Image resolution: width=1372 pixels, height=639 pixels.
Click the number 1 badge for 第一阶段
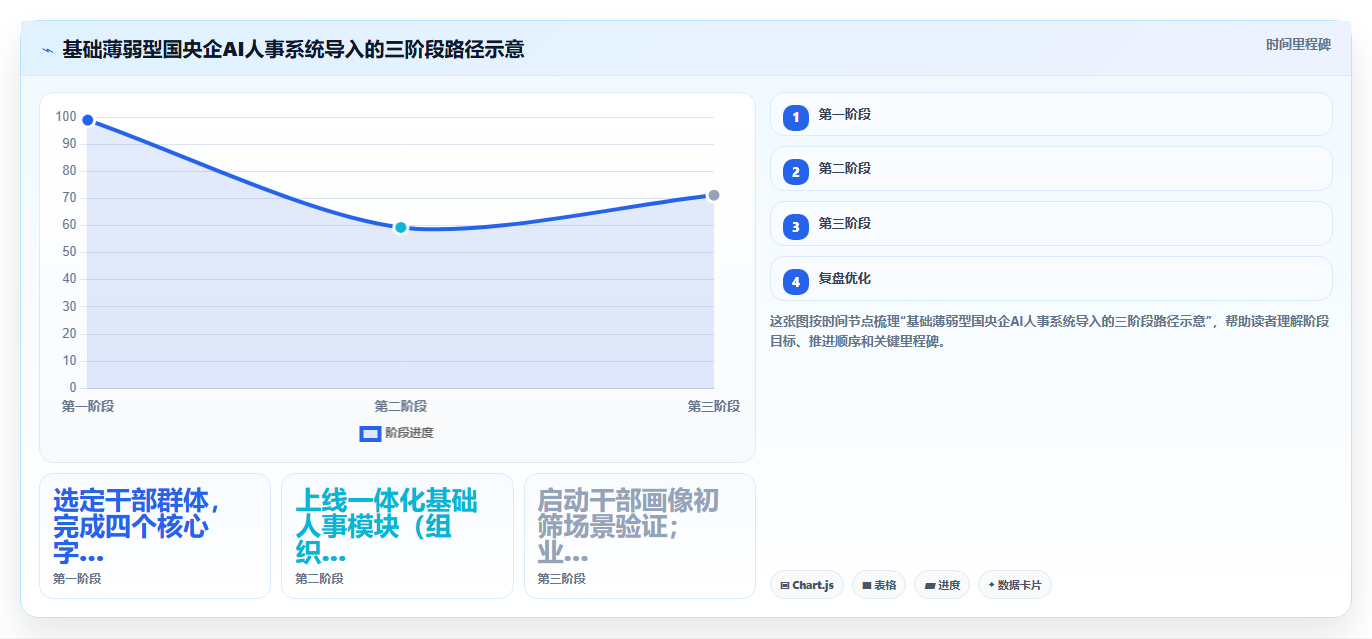[x=796, y=117]
